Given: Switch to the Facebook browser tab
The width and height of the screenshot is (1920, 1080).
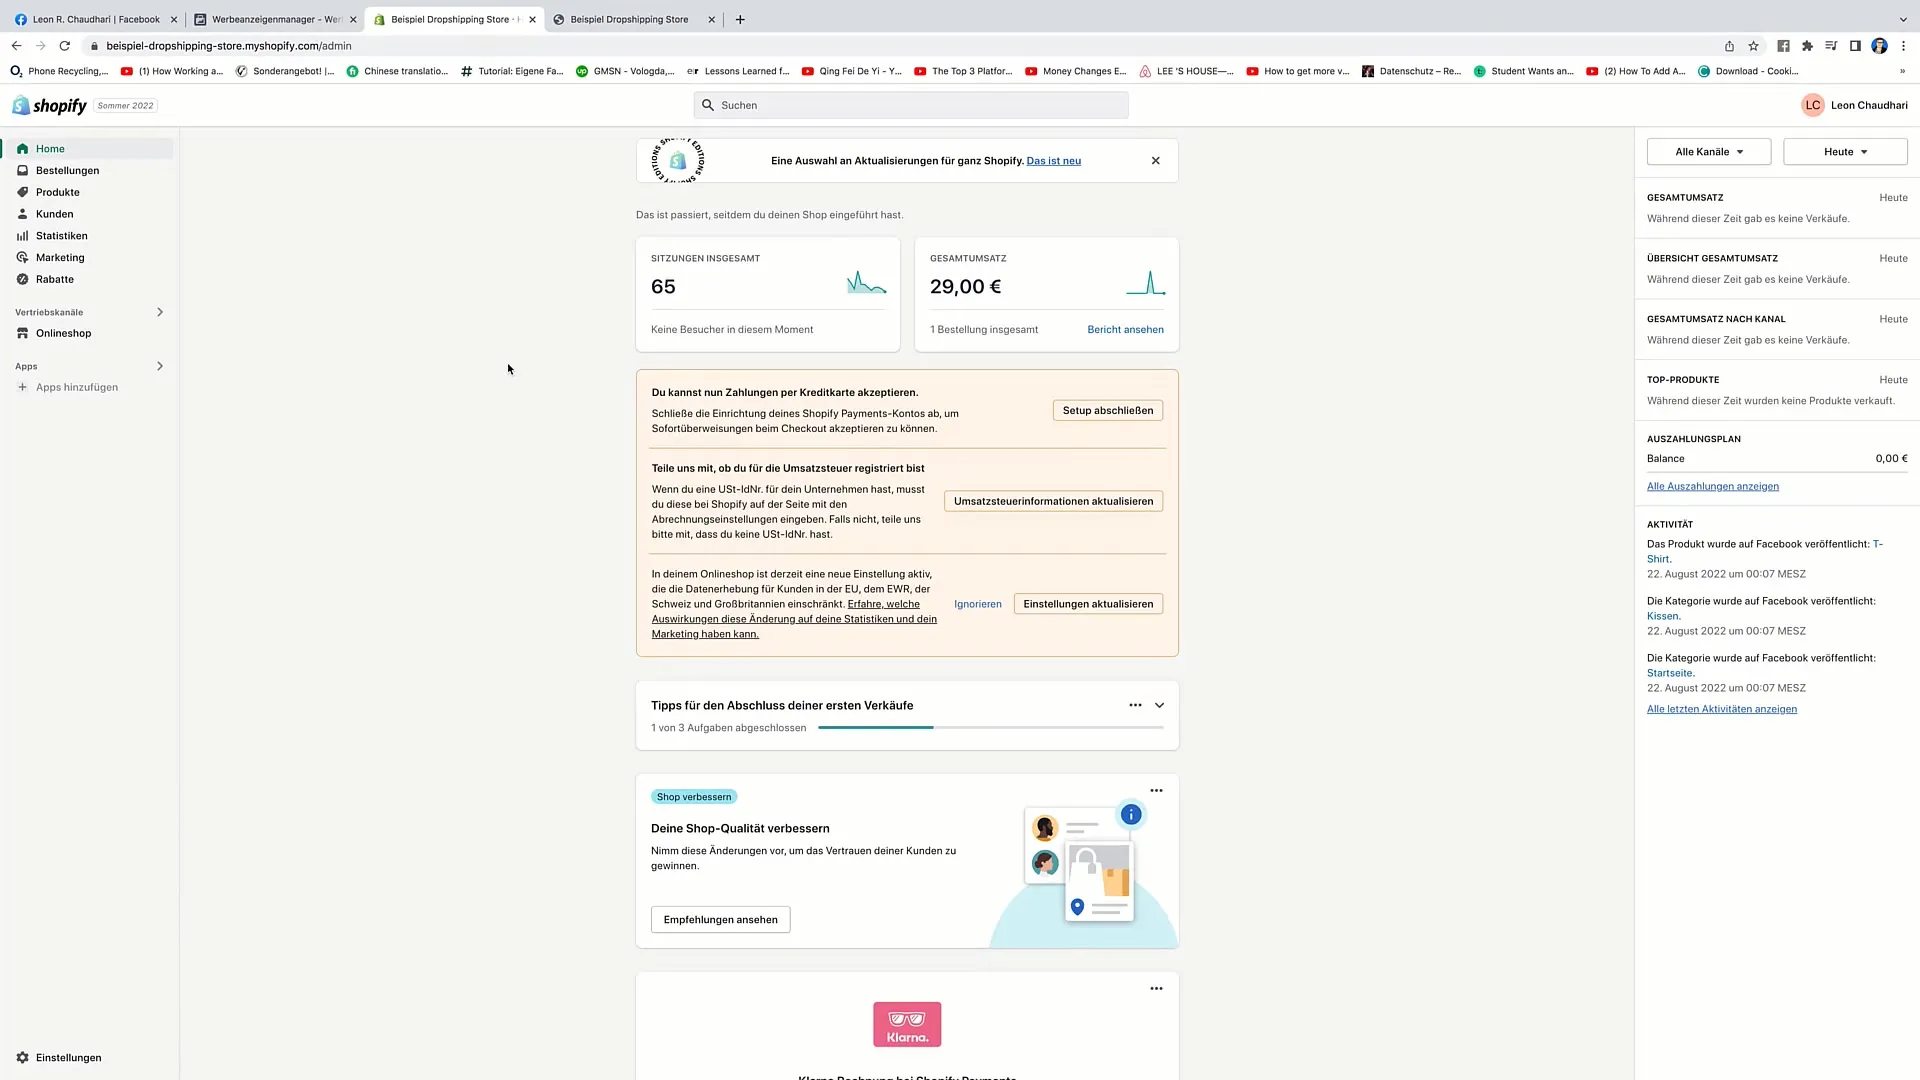Looking at the screenshot, I should 95,19.
